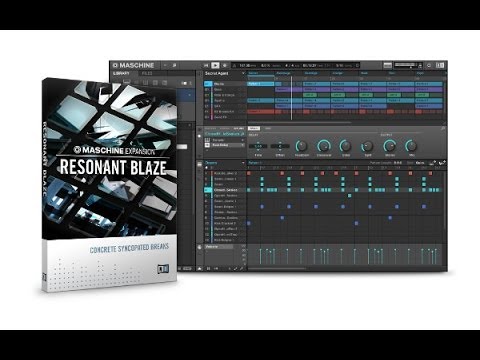Click the group view icon left of Drums
480x360 pixels.
[199, 164]
